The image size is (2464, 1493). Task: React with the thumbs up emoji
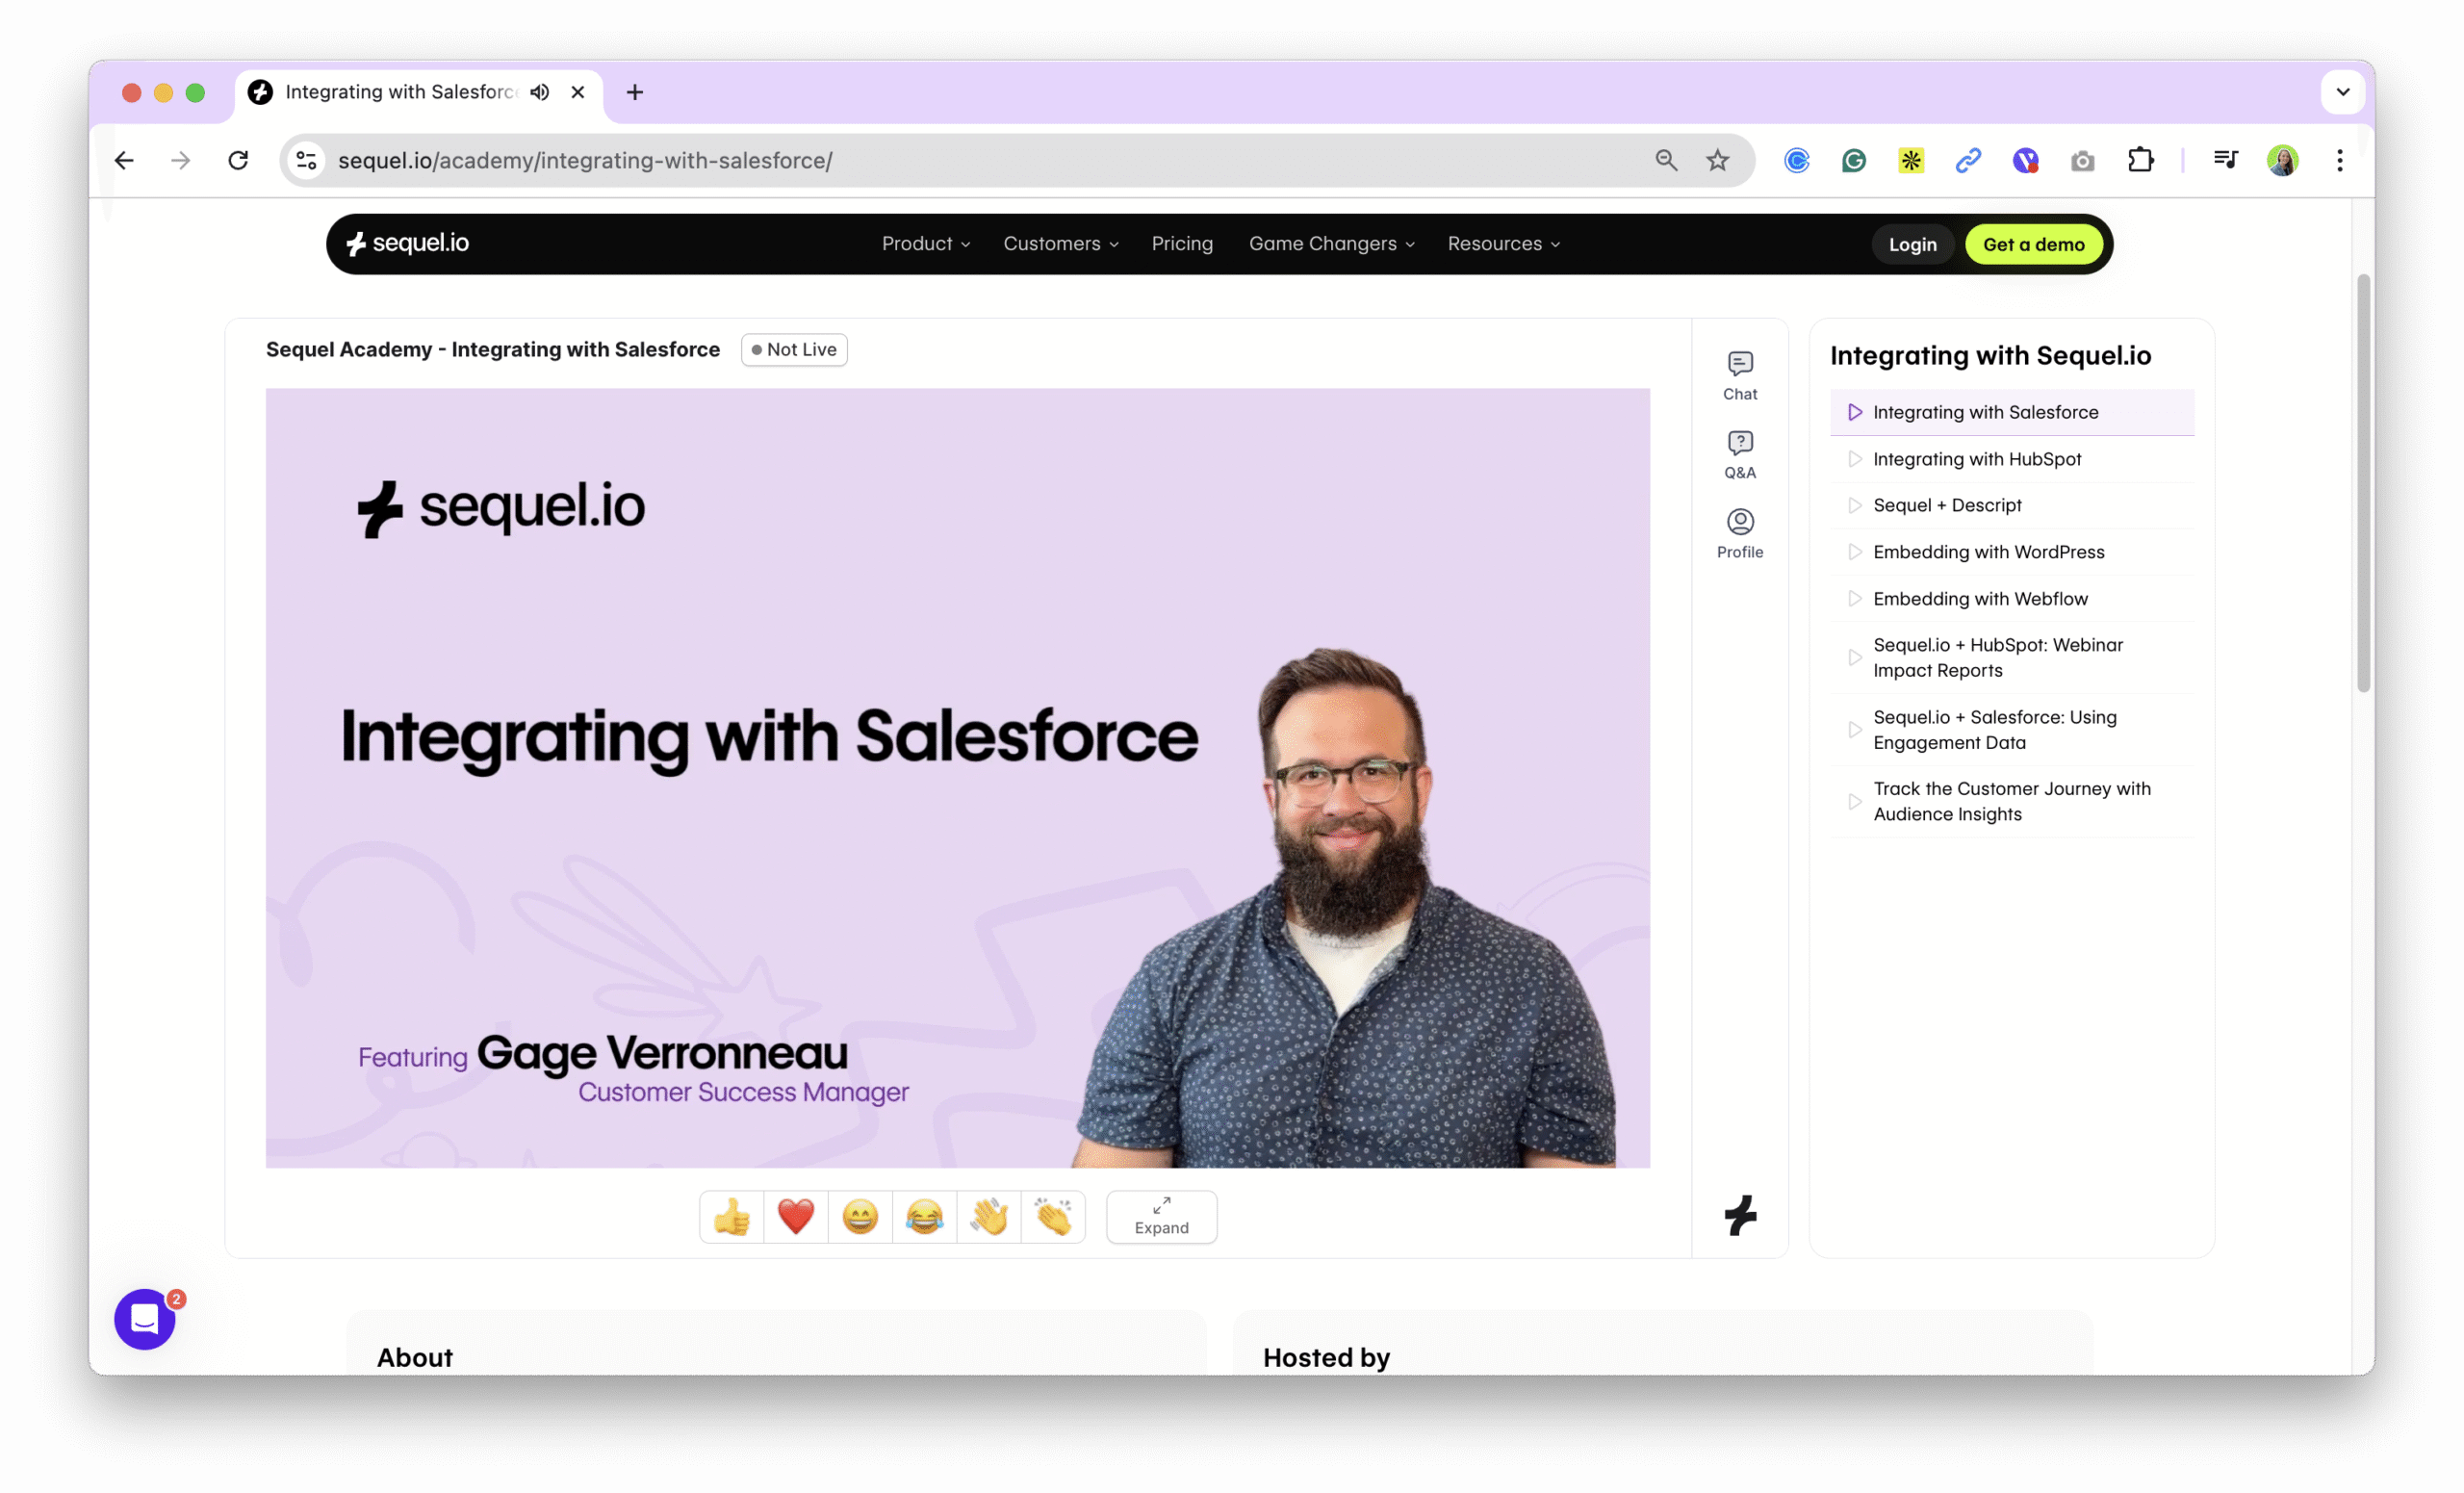732,1217
